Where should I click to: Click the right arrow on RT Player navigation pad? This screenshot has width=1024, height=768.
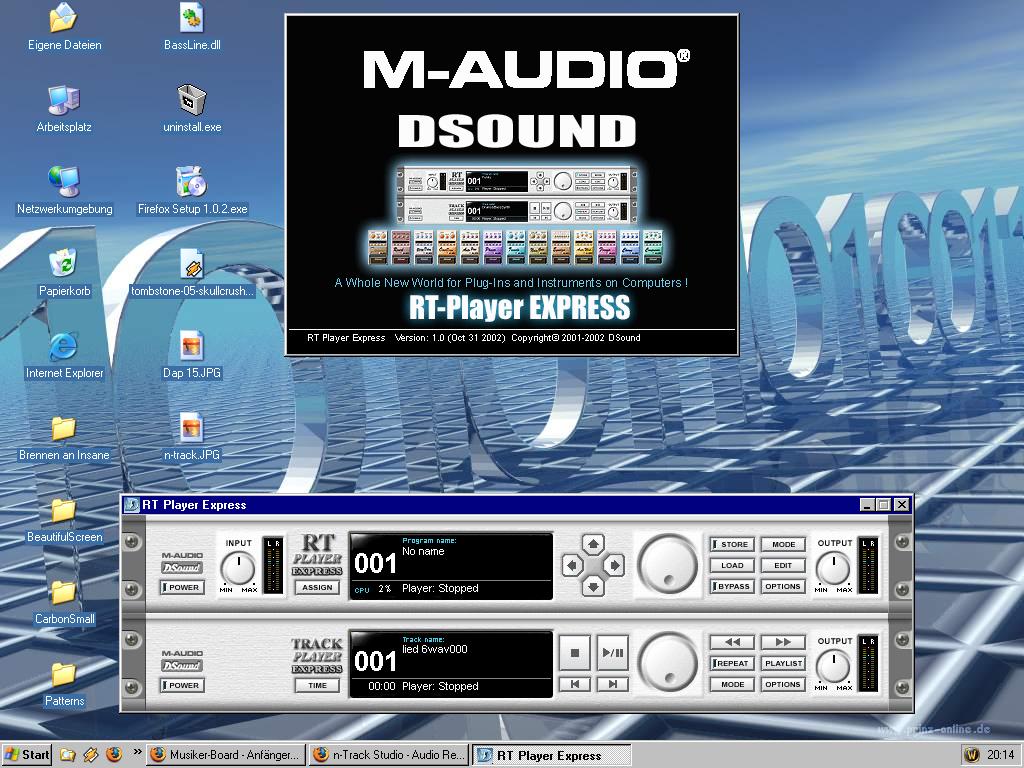[615, 565]
